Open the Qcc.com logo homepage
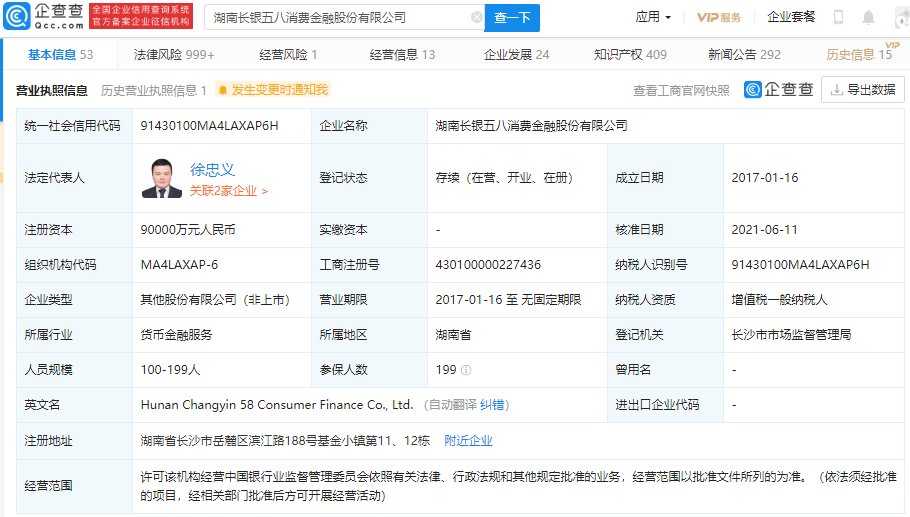 pyautogui.click(x=44, y=16)
